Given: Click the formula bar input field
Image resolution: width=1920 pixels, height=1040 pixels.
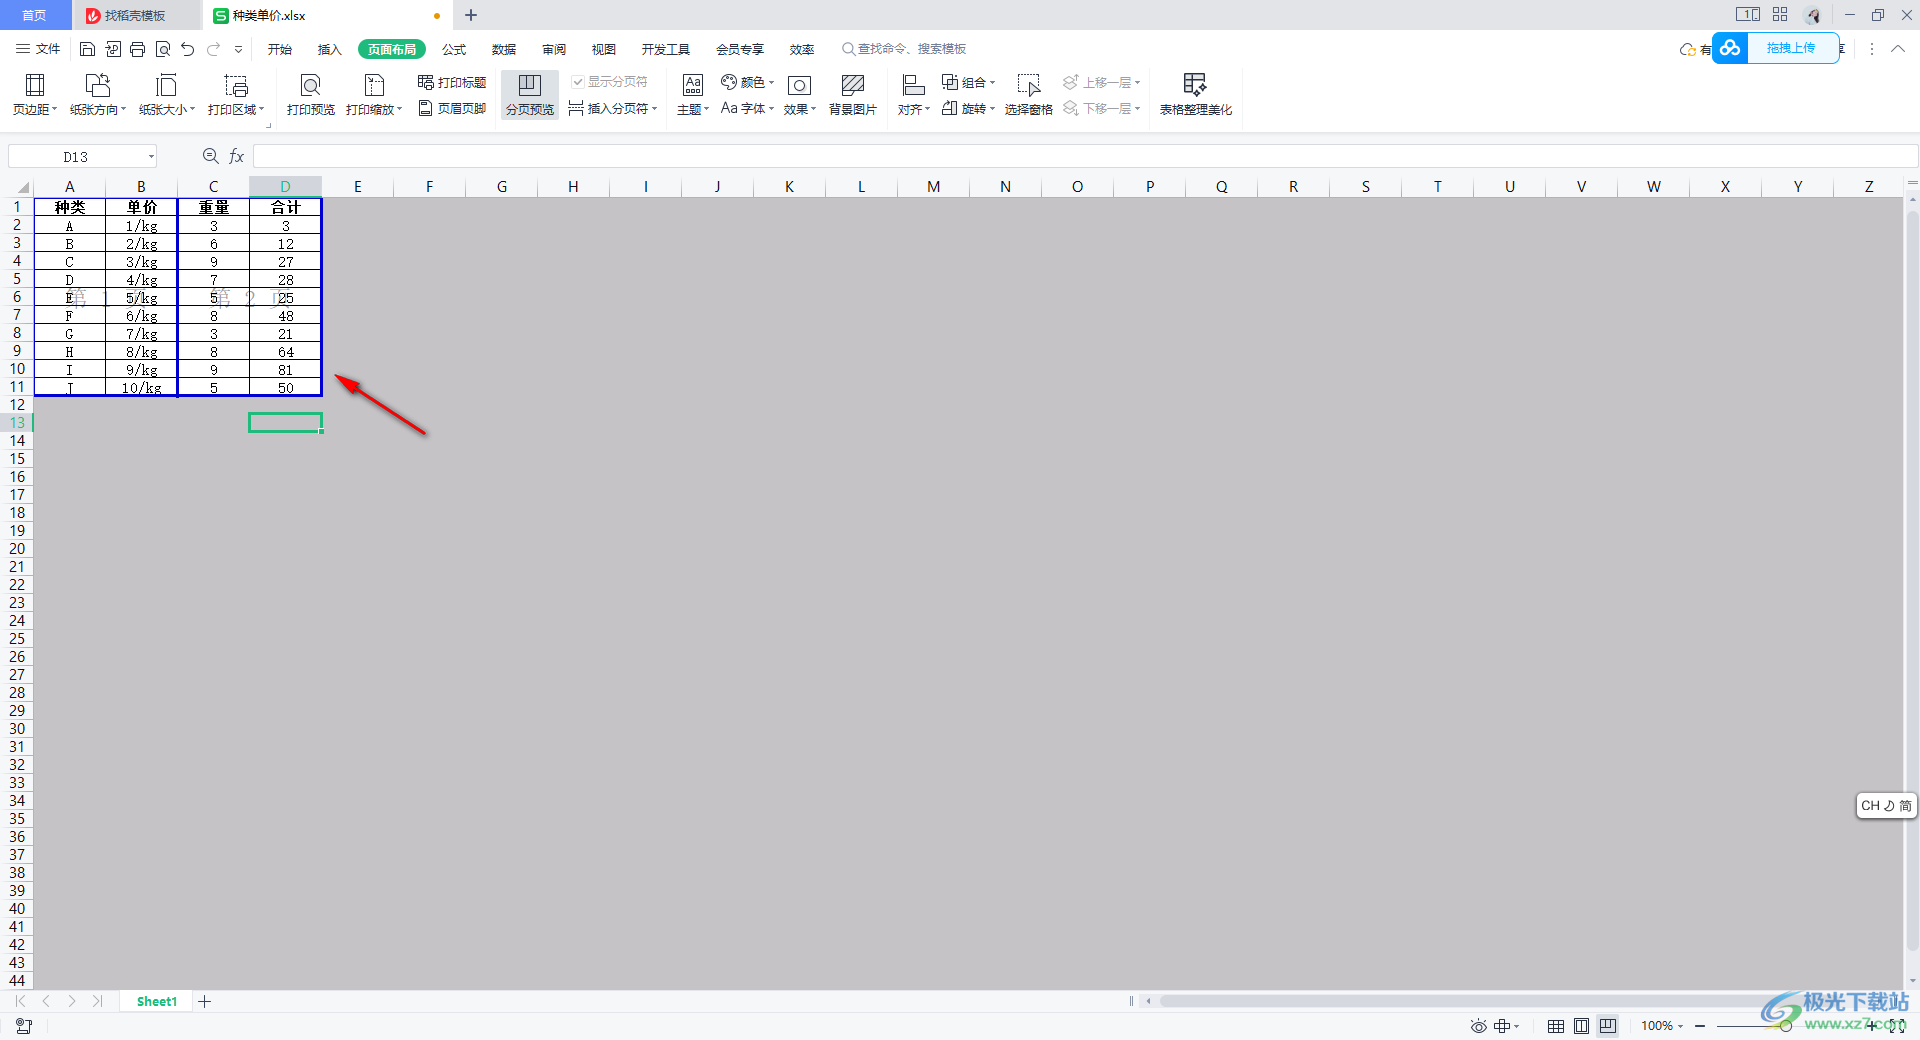Looking at the screenshot, I should tap(1085, 156).
